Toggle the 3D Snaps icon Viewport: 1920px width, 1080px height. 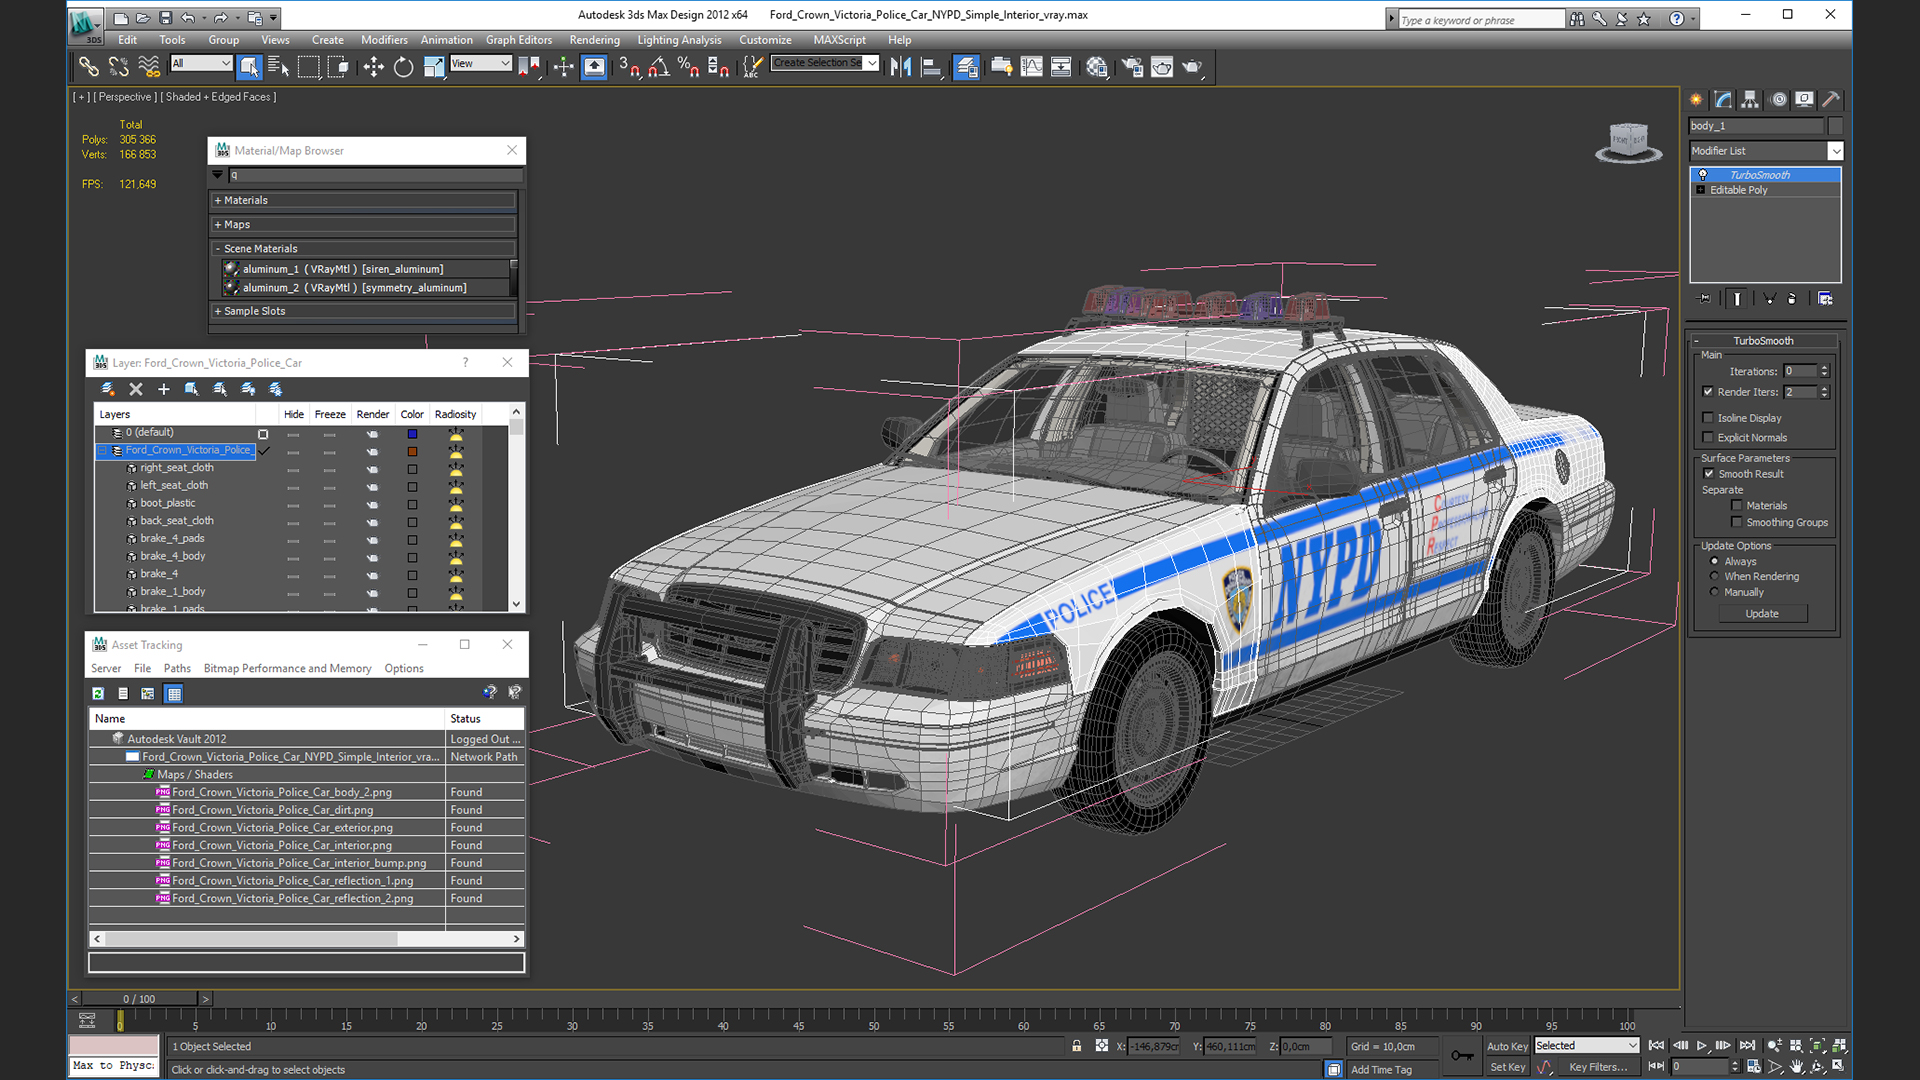pyautogui.click(x=629, y=67)
